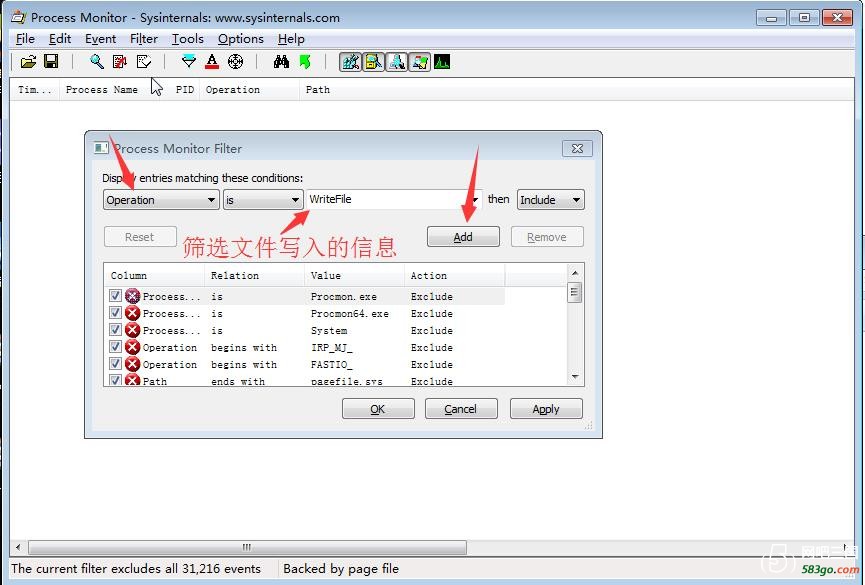Click the Remove button

click(x=547, y=237)
